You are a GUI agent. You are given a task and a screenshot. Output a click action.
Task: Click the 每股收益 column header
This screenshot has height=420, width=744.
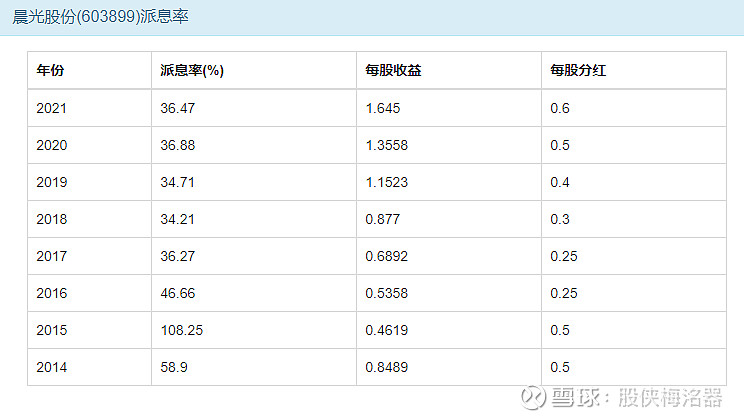pos(393,70)
